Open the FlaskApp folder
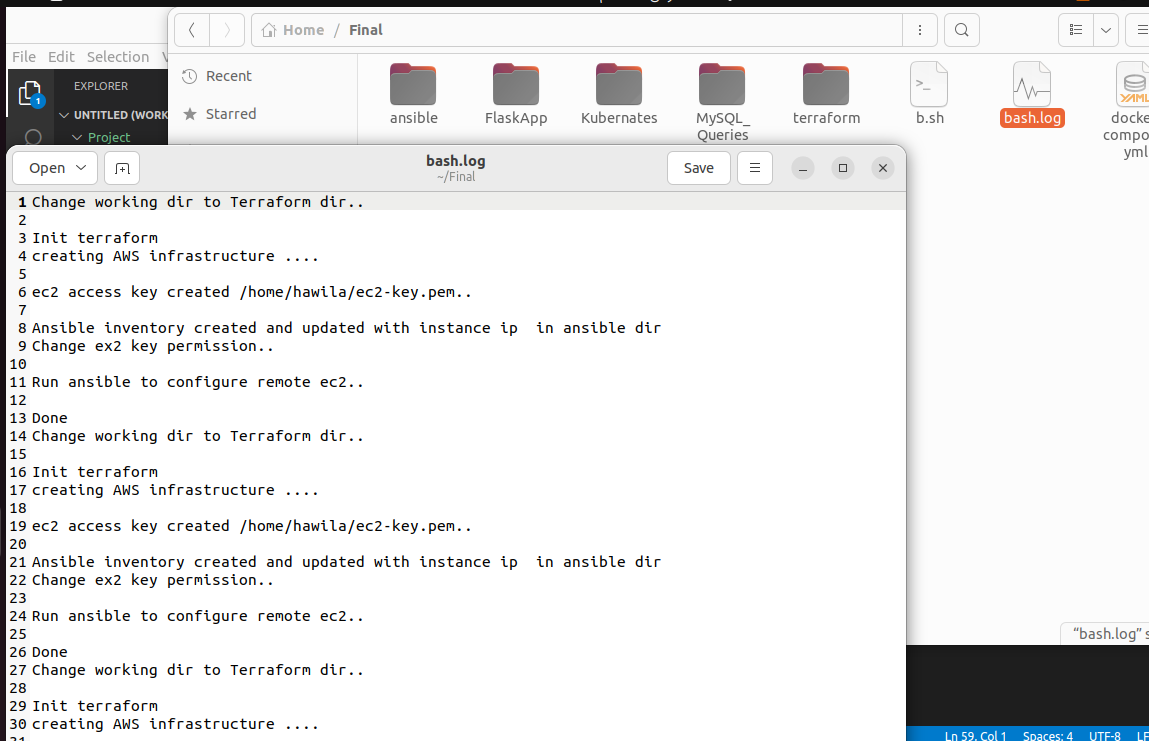 tap(516, 94)
